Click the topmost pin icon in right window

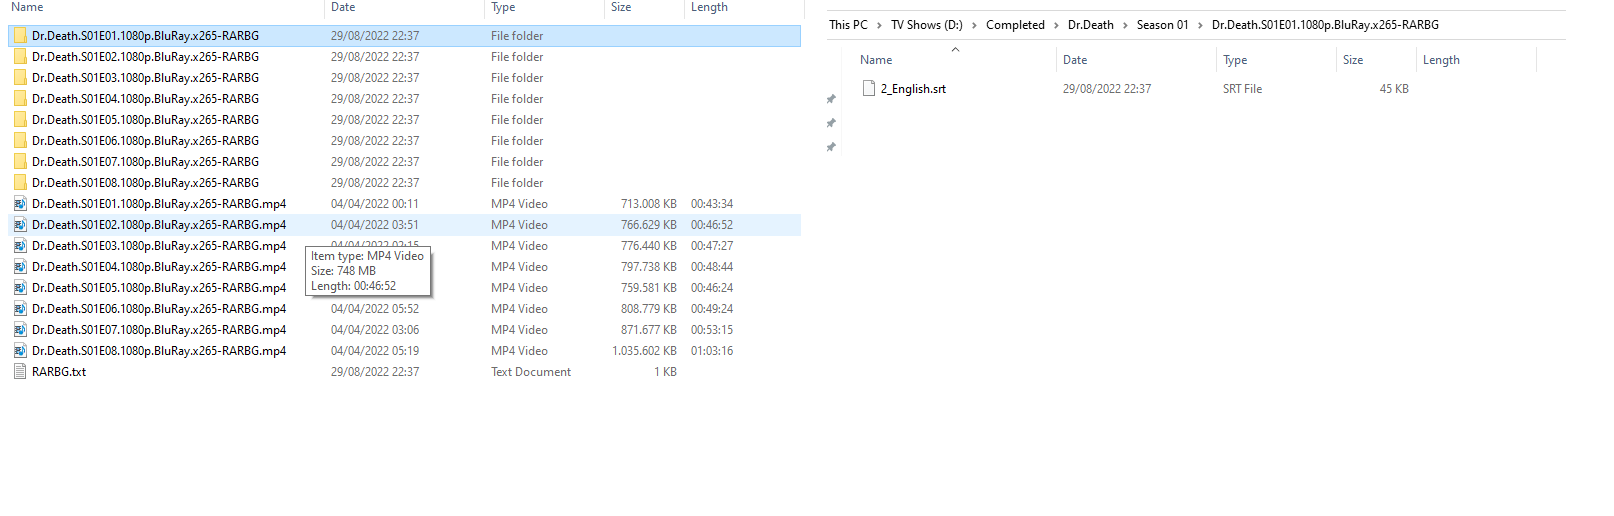(x=830, y=99)
